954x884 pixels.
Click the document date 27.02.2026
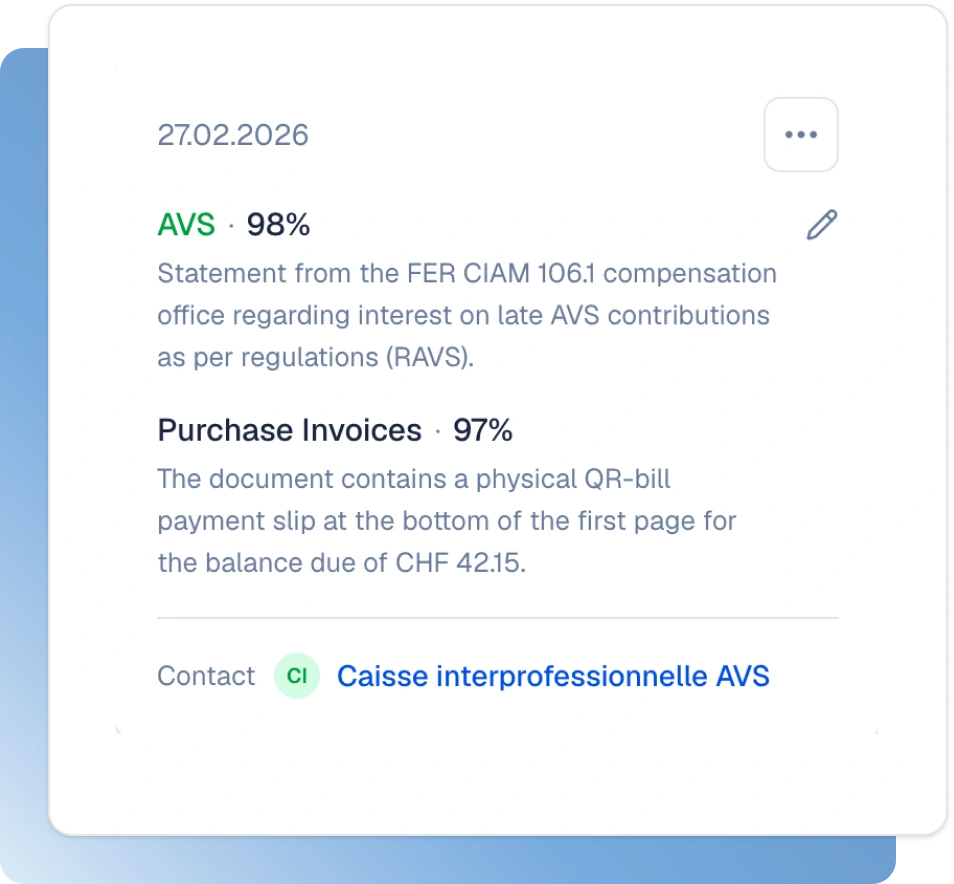coord(233,134)
